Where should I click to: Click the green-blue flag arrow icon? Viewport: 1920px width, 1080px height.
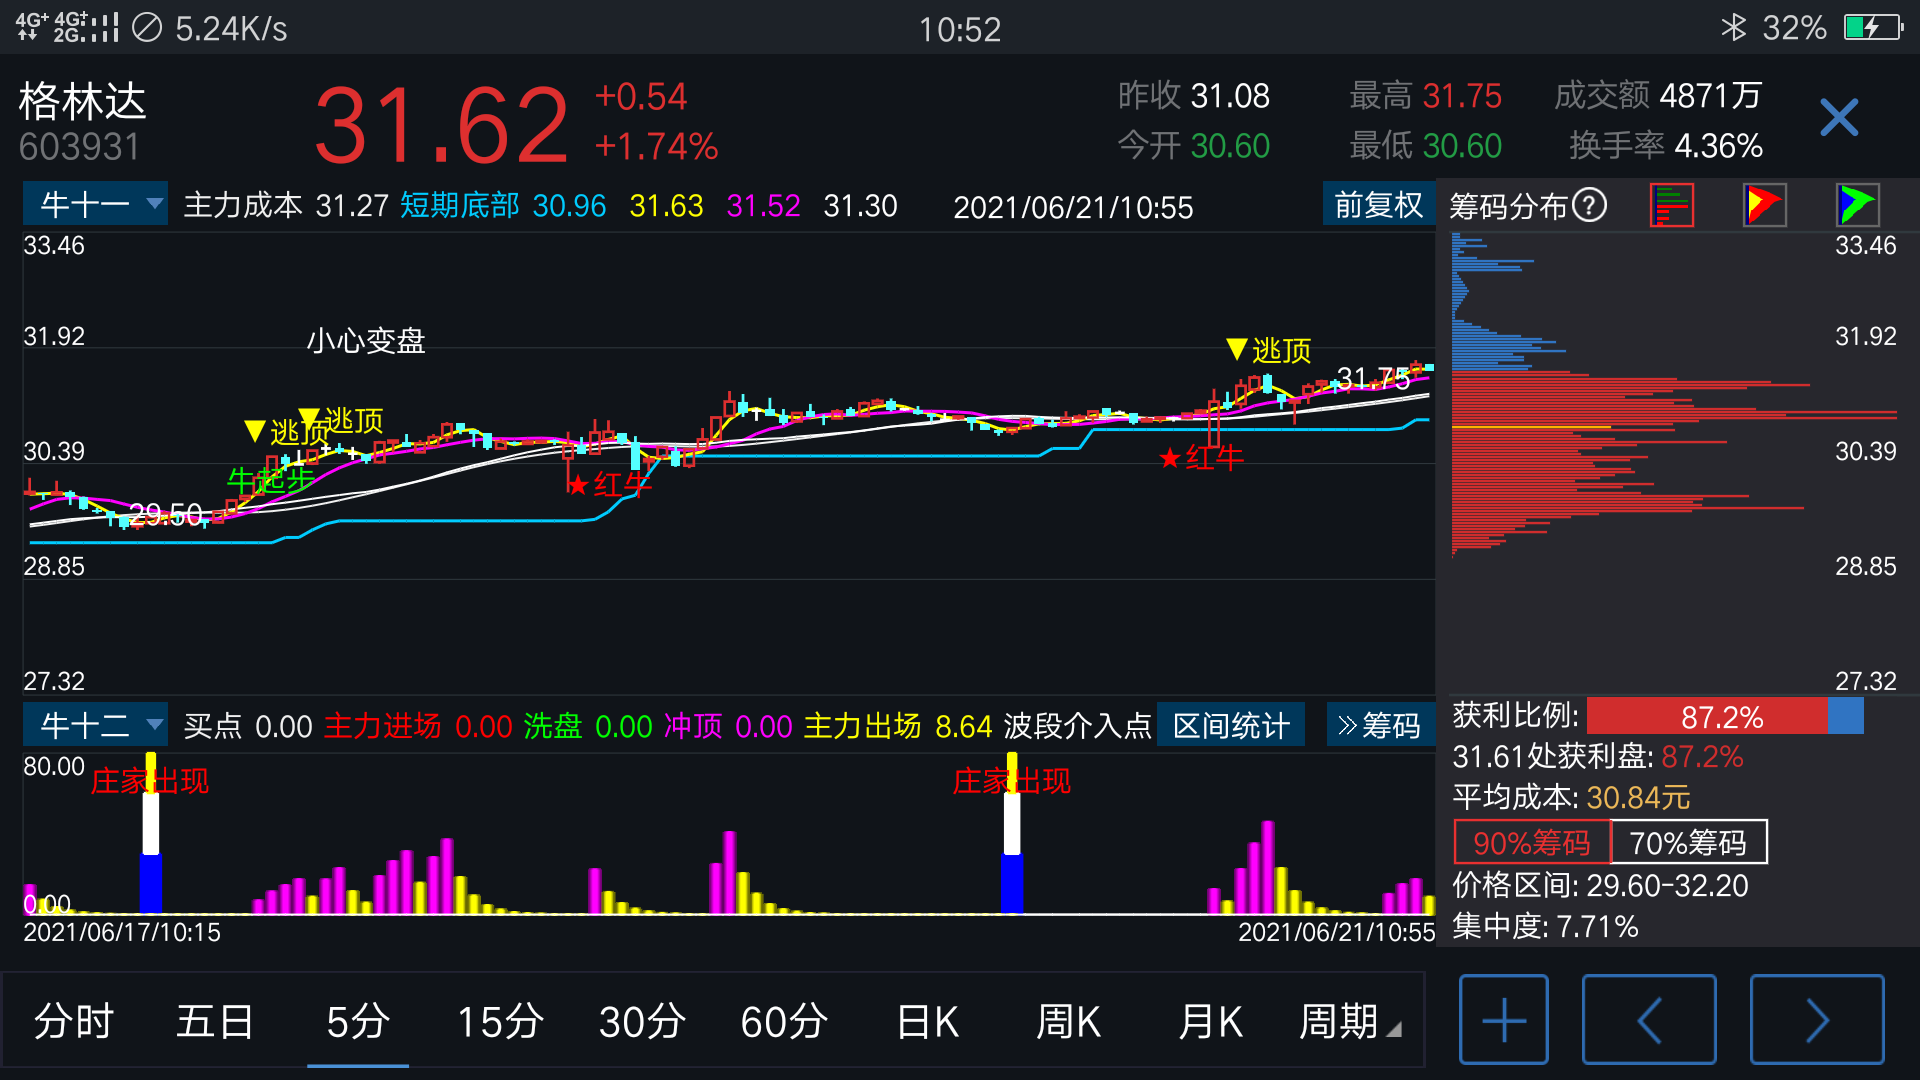pyautogui.click(x=1855, y=204)
